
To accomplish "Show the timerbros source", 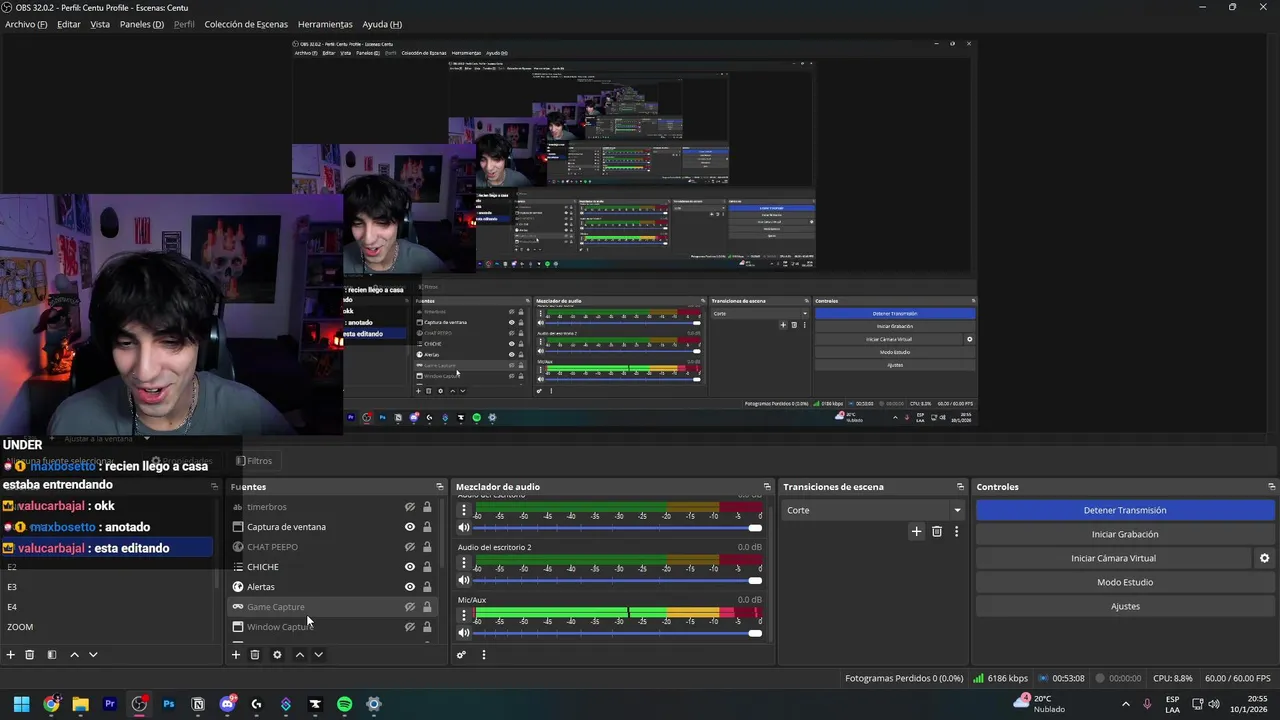I will pyautogui.click(x=409, y=507).
